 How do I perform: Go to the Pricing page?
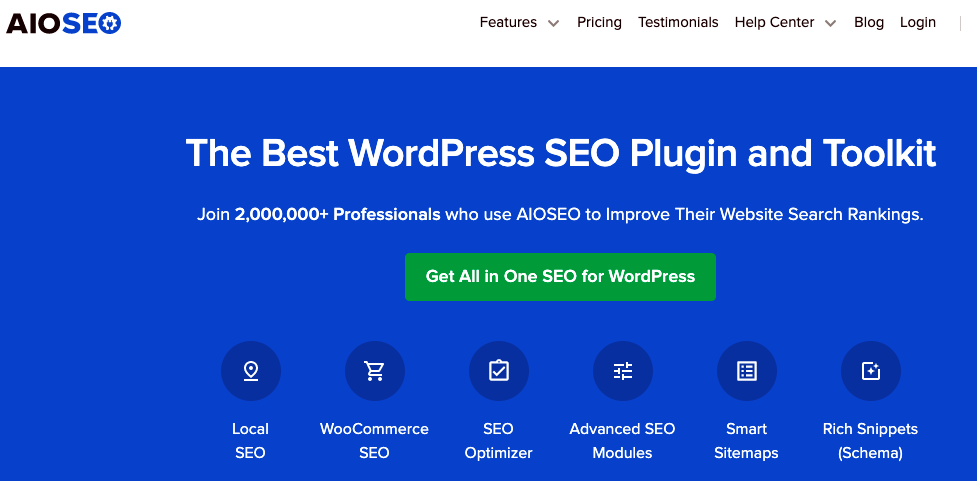click(x=599, y=22)
